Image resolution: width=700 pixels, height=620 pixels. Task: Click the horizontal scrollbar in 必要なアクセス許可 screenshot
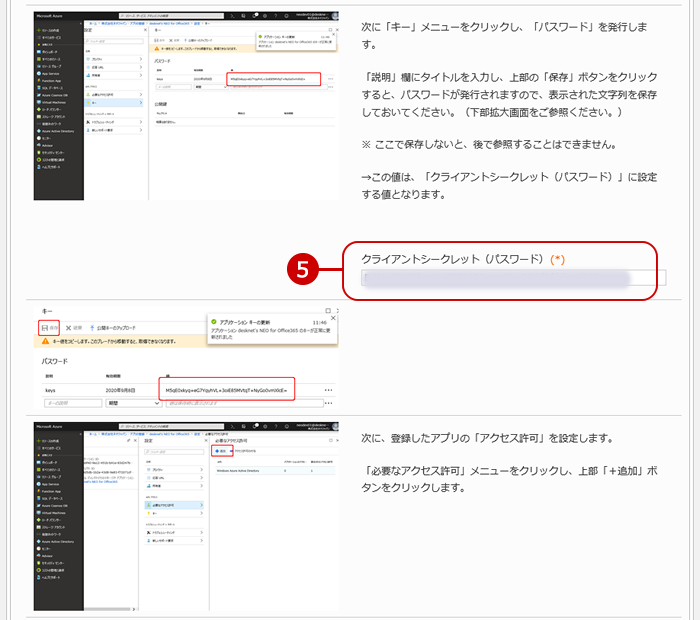pos(107,609)
